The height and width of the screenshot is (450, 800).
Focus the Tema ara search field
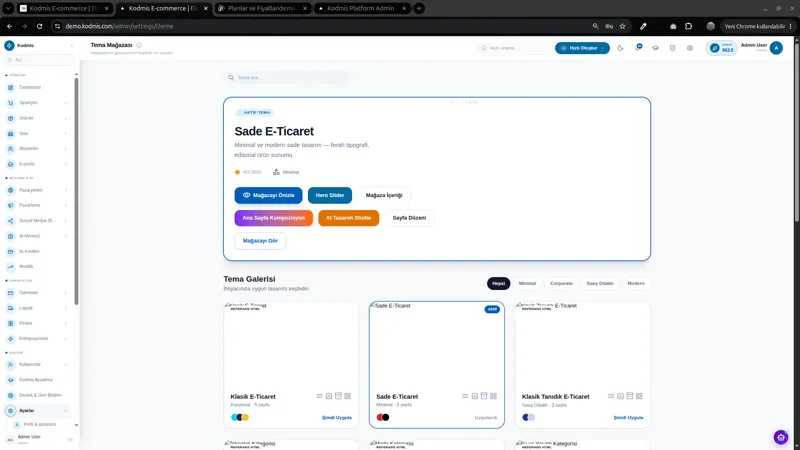[x=288, y=78]
